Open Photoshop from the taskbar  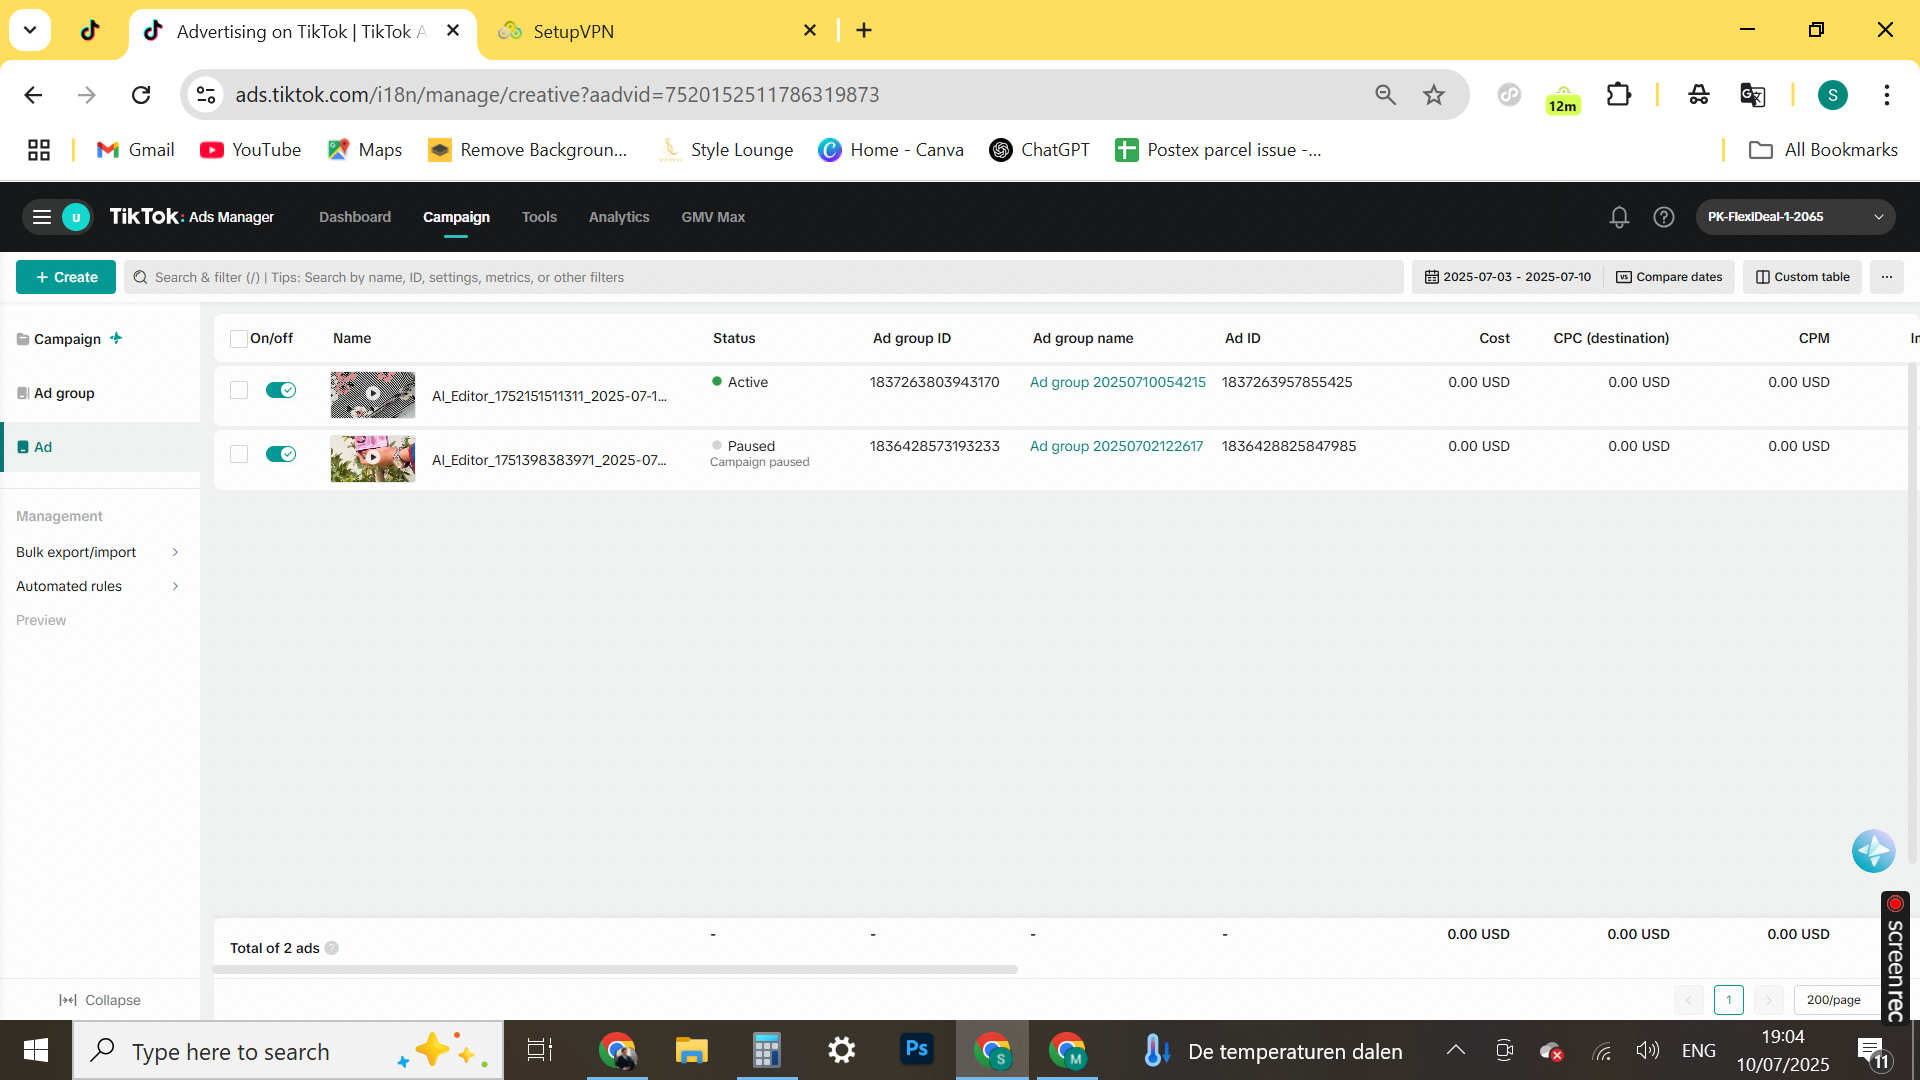pyautogui.click(x=917, y=1050)
